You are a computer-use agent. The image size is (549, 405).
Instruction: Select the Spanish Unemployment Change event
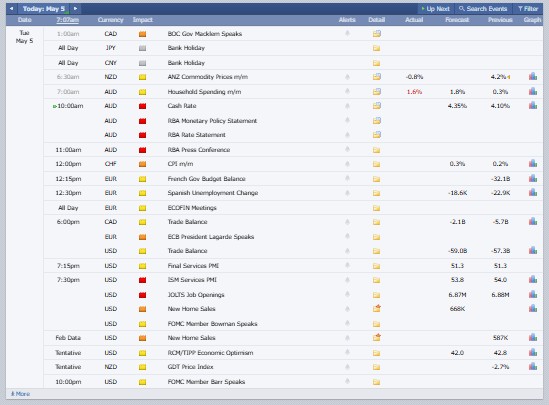[x=213, y=193]
